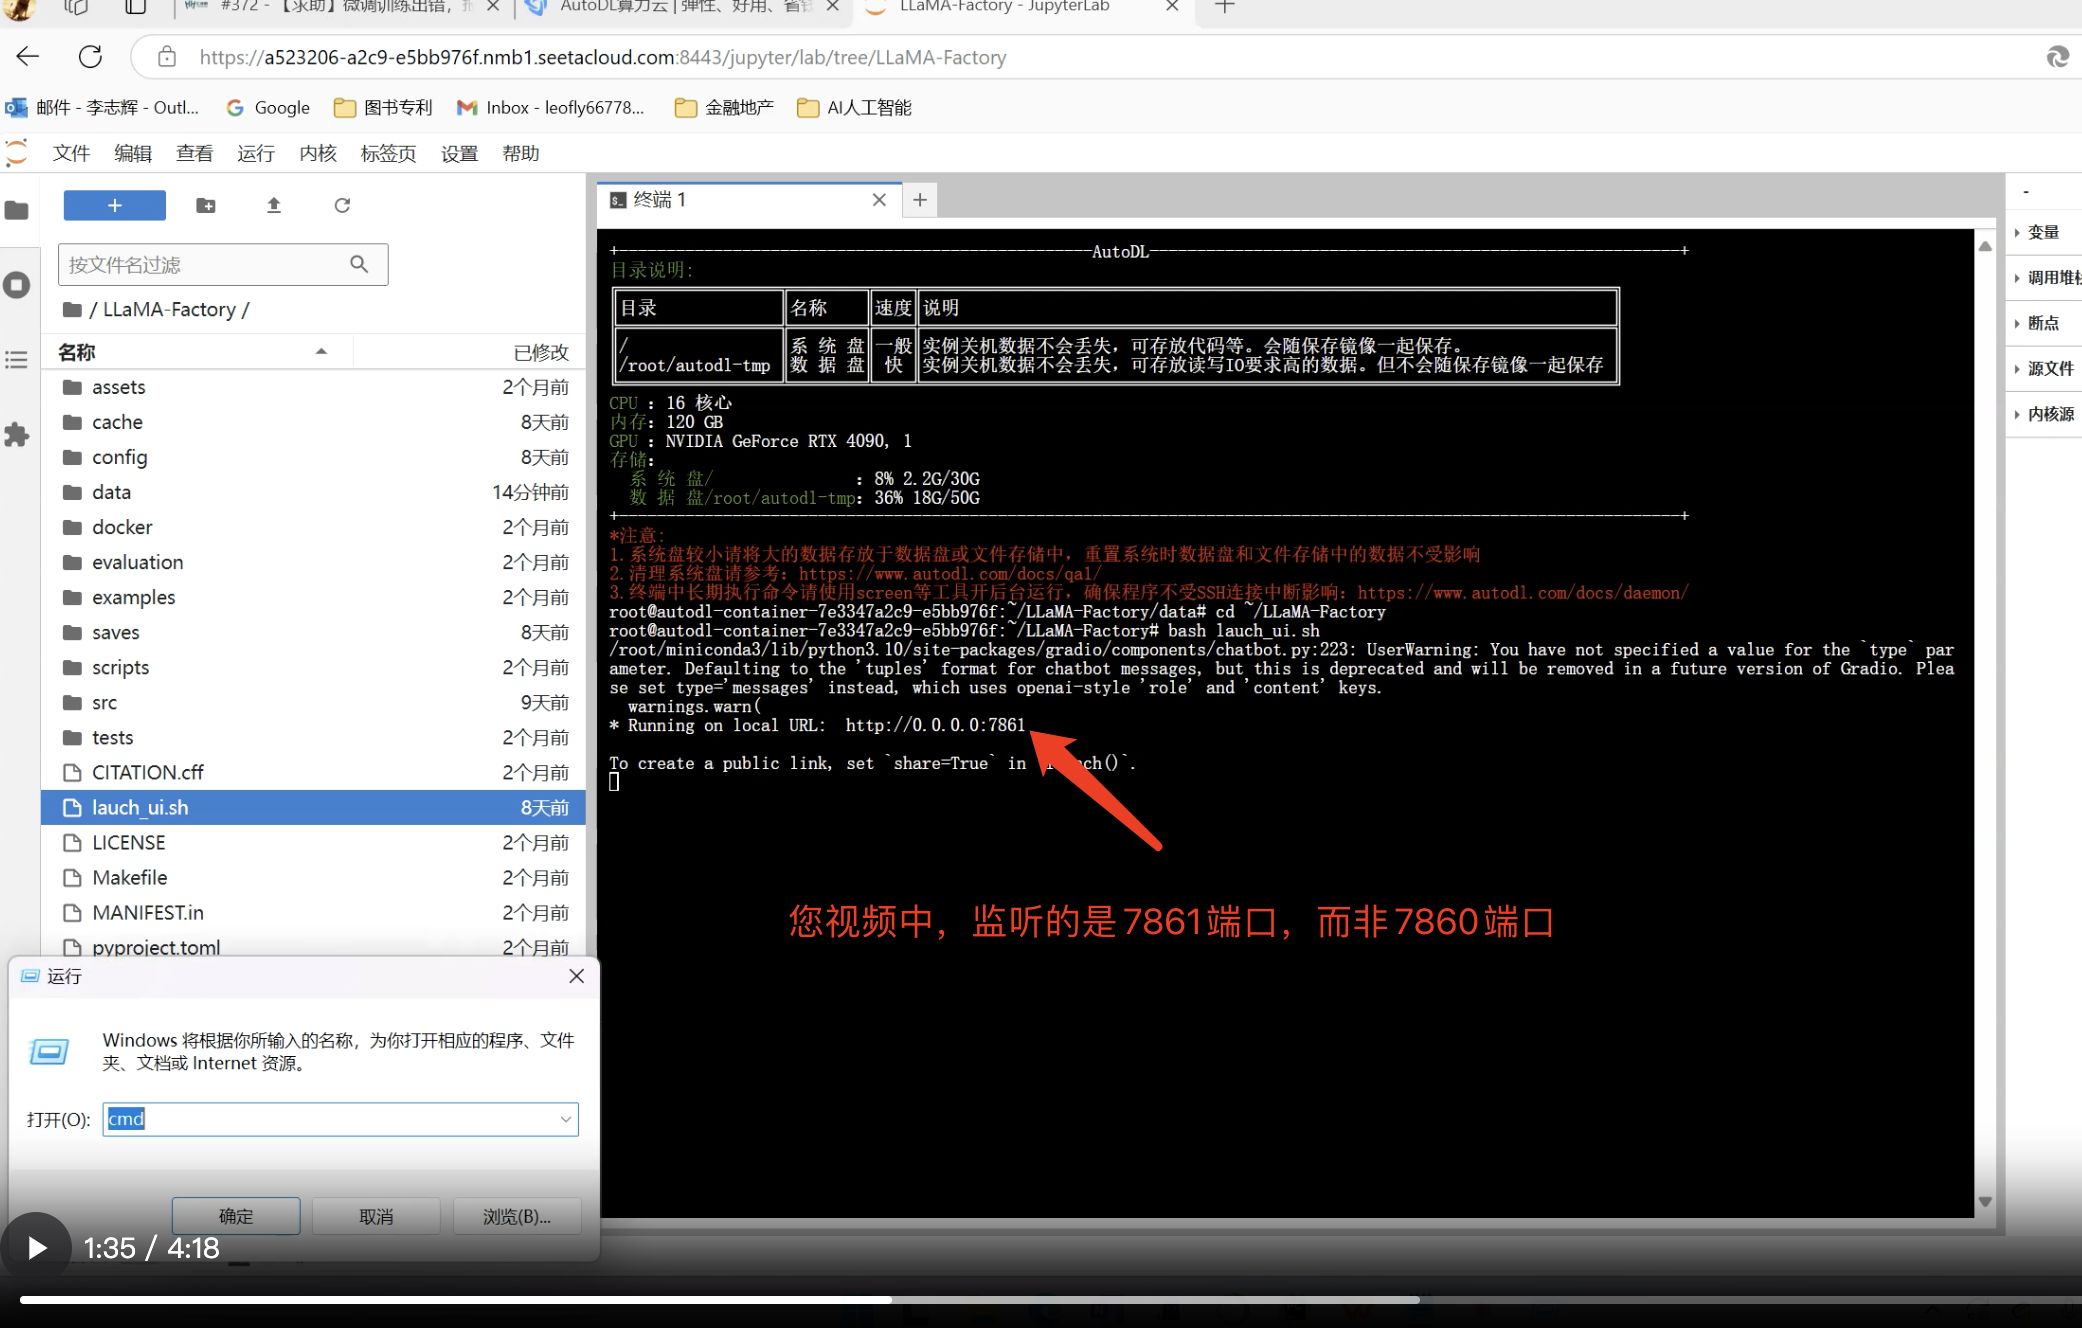
Task: Reload the page with the browser refresh icon
Action: click(x=91, y=57)
